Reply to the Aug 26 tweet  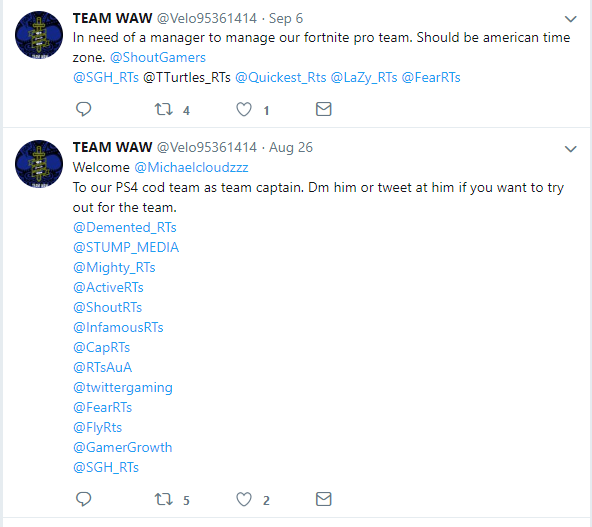[83, 499]
